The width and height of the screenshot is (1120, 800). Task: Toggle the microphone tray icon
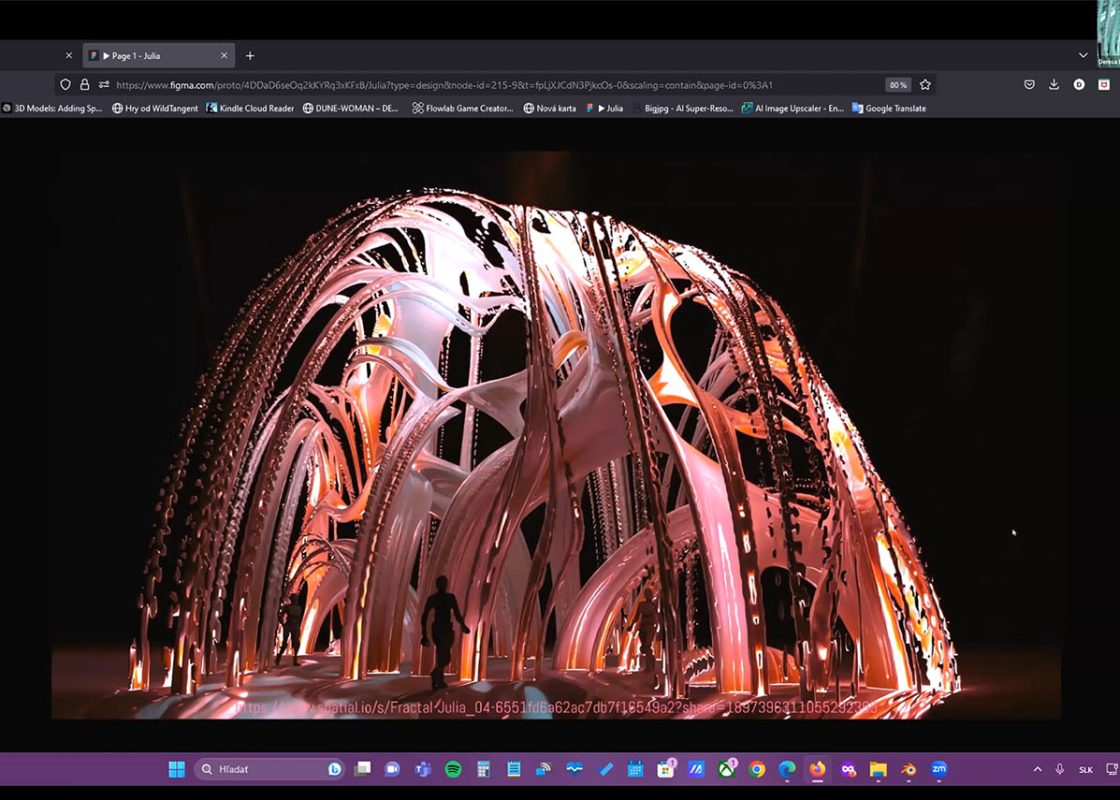point(1060,769)
